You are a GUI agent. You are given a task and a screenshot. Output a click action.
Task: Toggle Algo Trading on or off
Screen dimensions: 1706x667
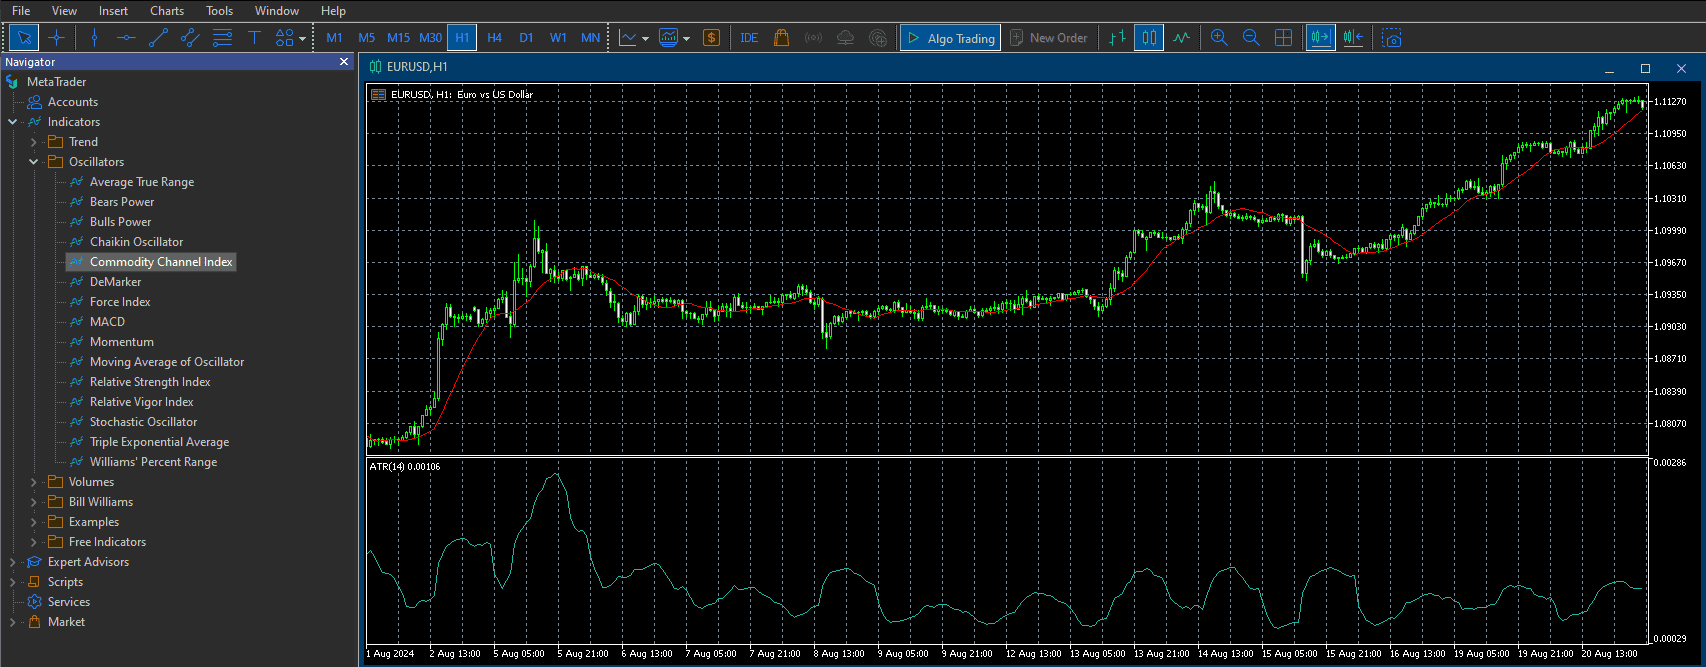click(950, 38)
